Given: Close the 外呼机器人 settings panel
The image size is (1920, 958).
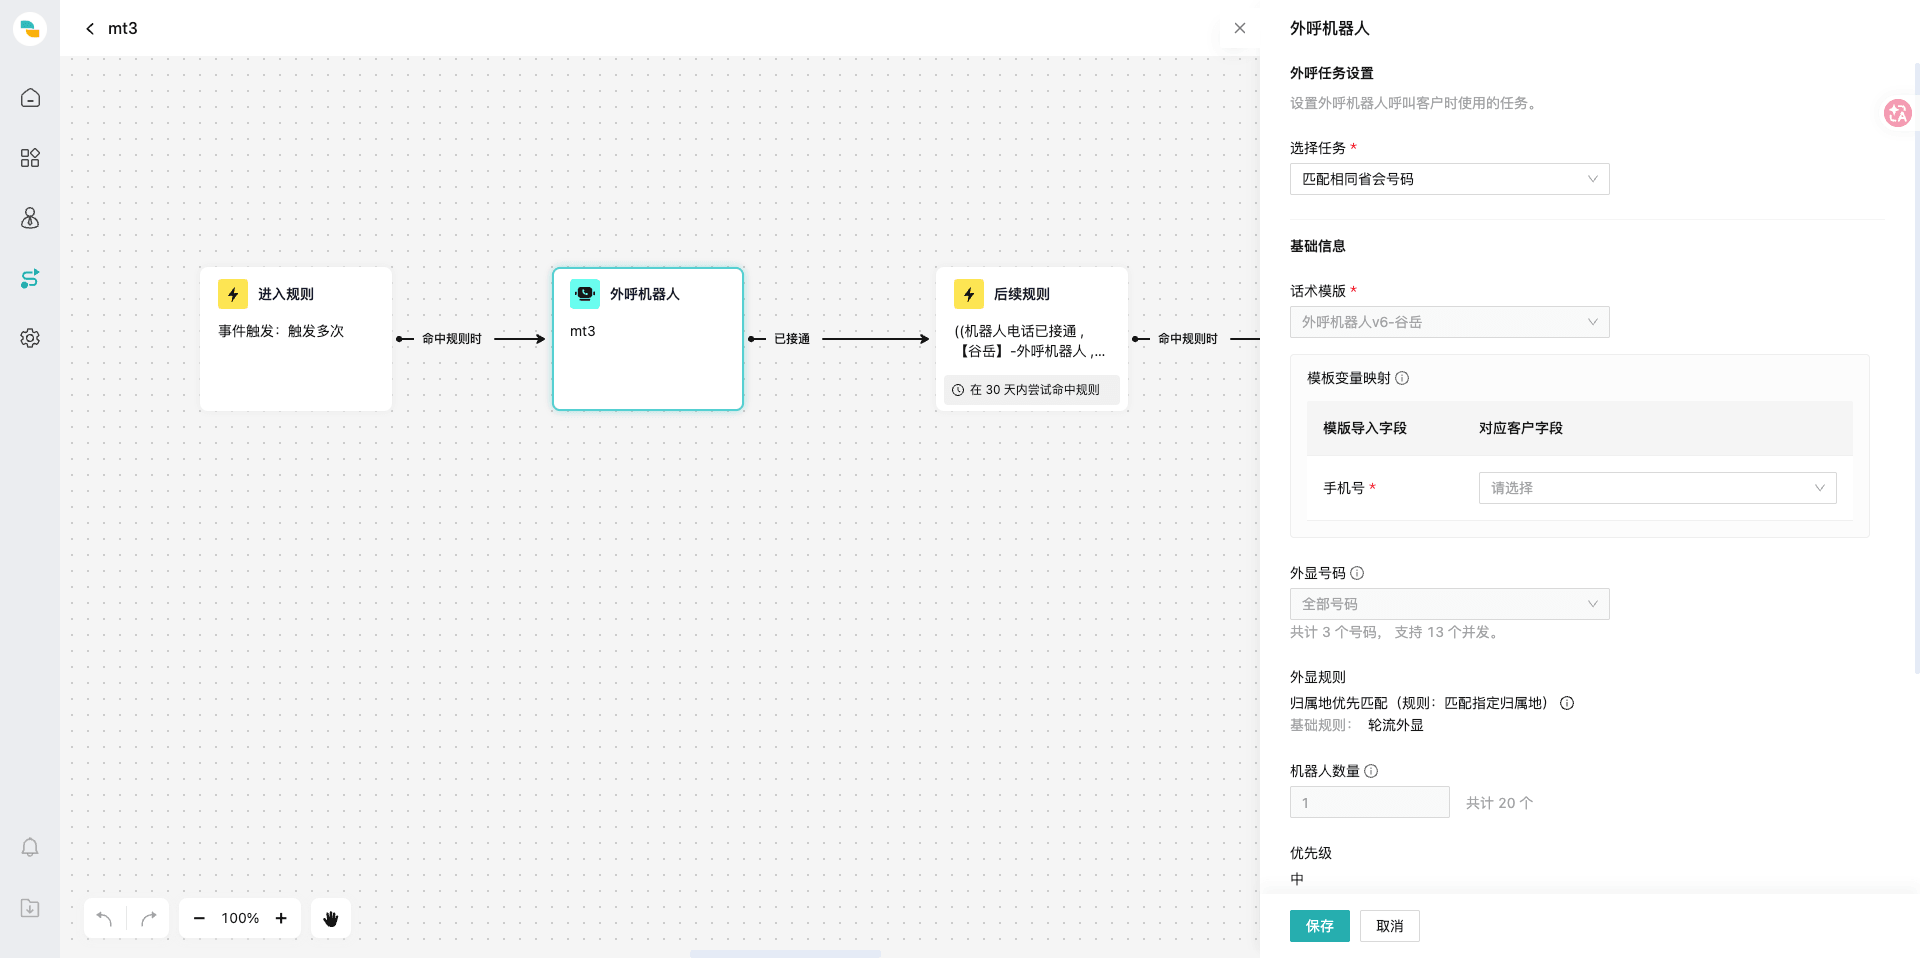Looking at the screenshot, I should 1240,28.
